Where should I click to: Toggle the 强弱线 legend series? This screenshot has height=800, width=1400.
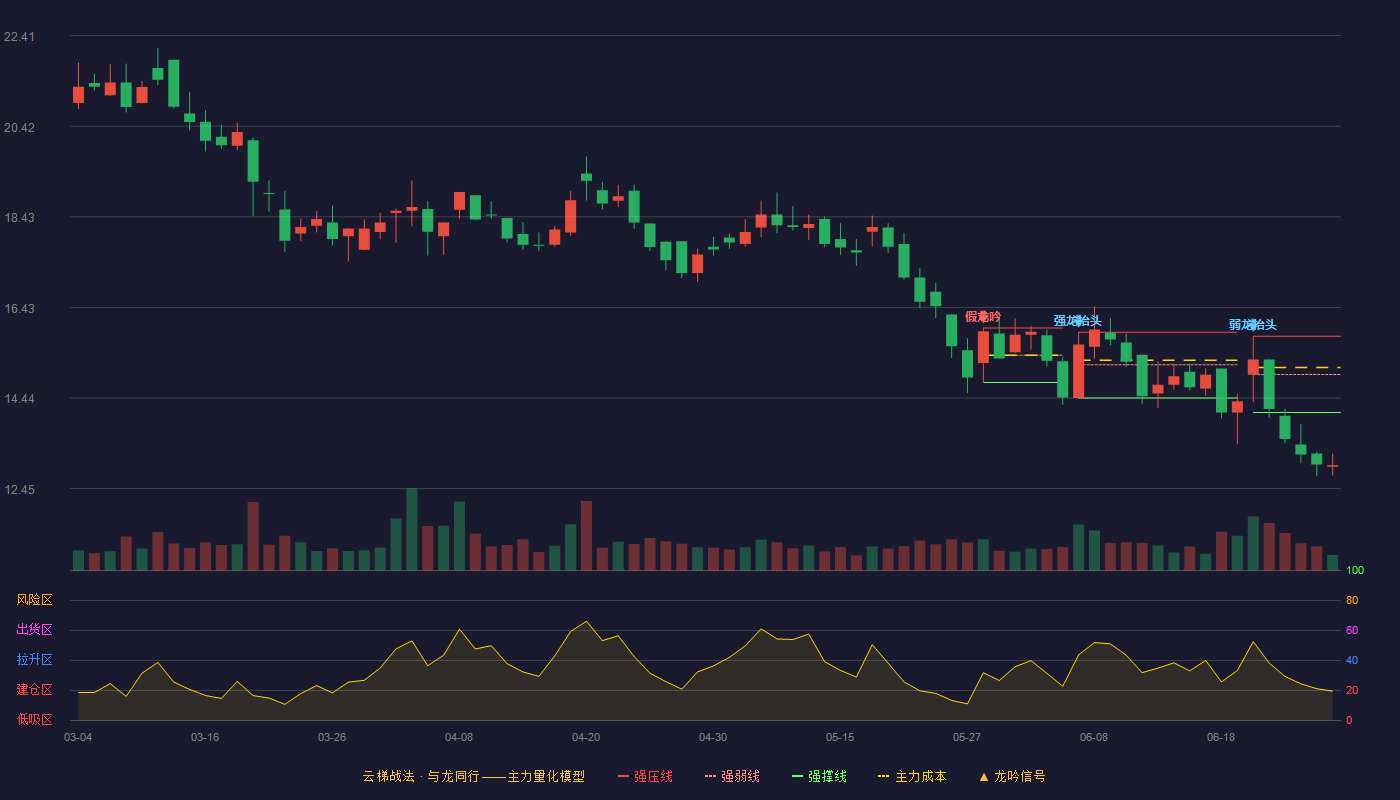coord(732,776)
